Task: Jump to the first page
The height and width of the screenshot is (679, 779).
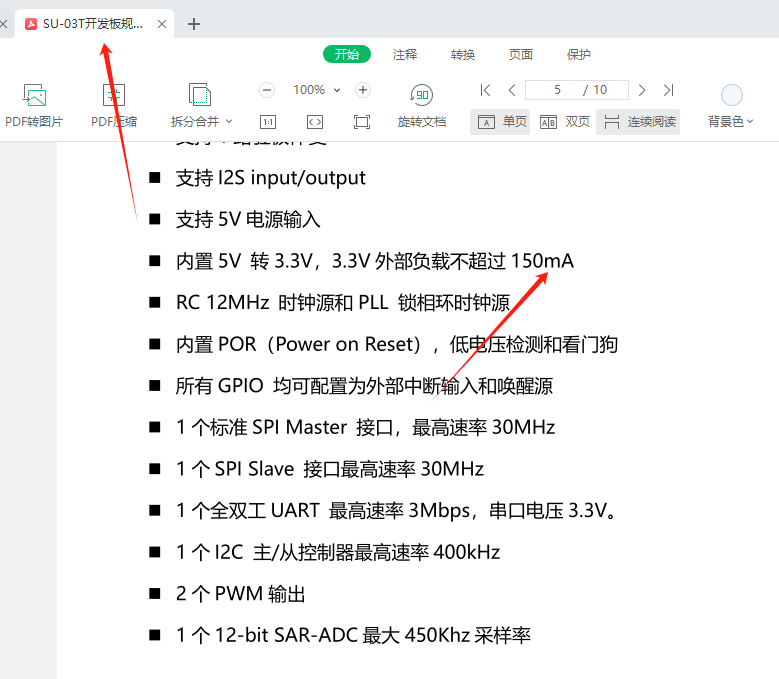Action: pos(485,90)
